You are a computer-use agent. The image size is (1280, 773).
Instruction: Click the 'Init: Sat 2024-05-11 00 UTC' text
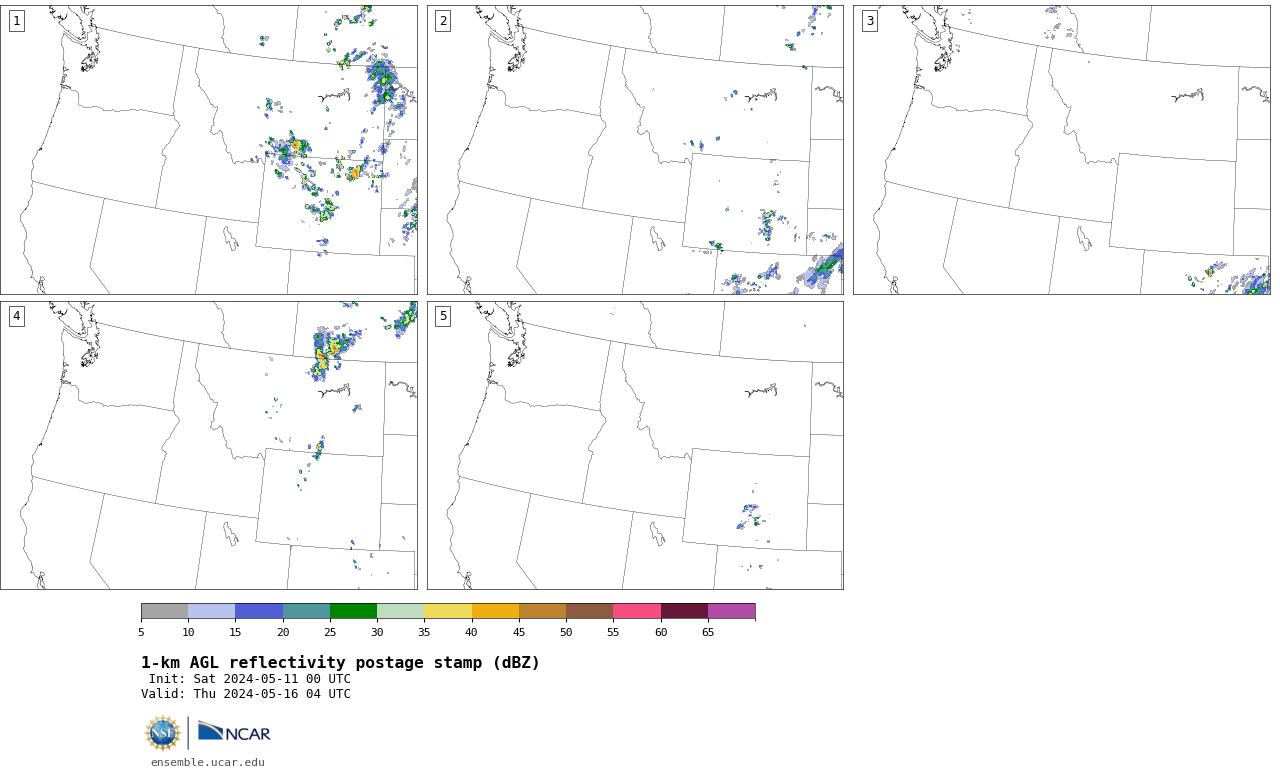tap(250, 679)
